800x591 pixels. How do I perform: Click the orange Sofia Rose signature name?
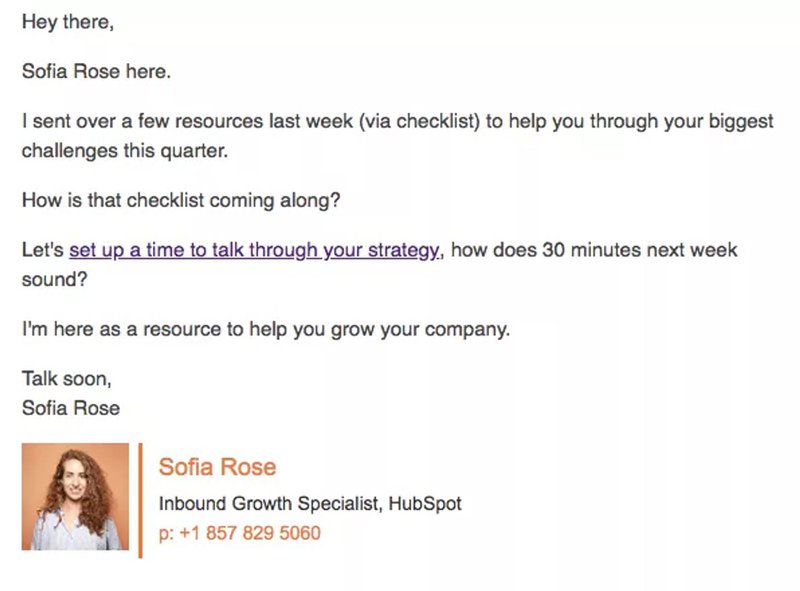click(x=217, y=467)
